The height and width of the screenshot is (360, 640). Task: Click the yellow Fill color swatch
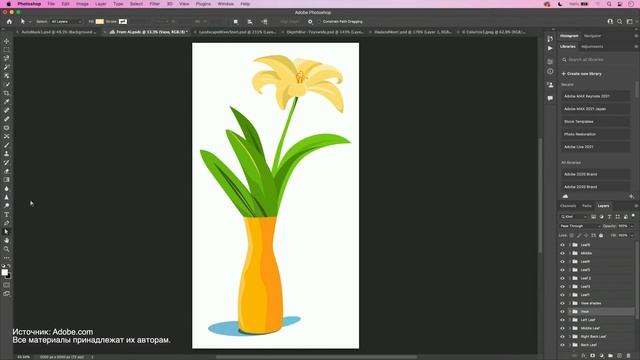100,22
